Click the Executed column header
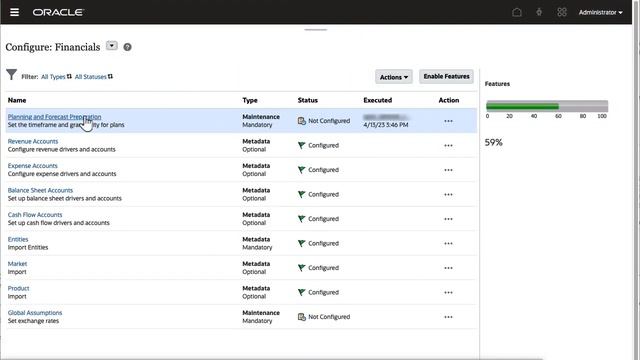 (378, 100)
